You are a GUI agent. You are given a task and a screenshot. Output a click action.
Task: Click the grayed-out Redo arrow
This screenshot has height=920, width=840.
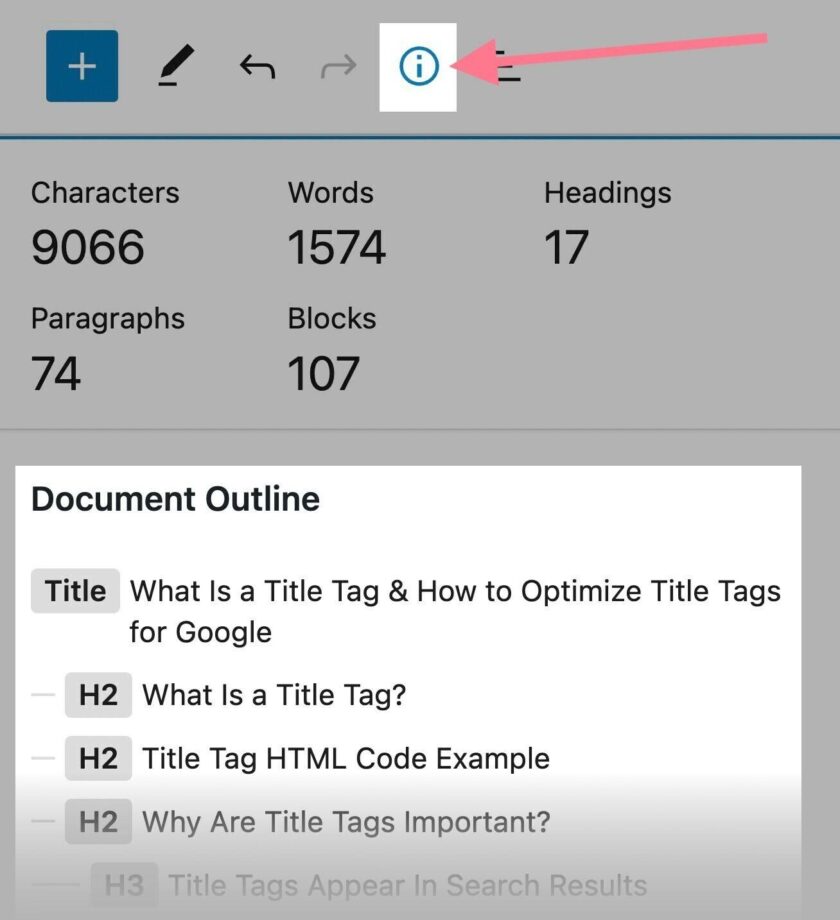click(338, 67)
